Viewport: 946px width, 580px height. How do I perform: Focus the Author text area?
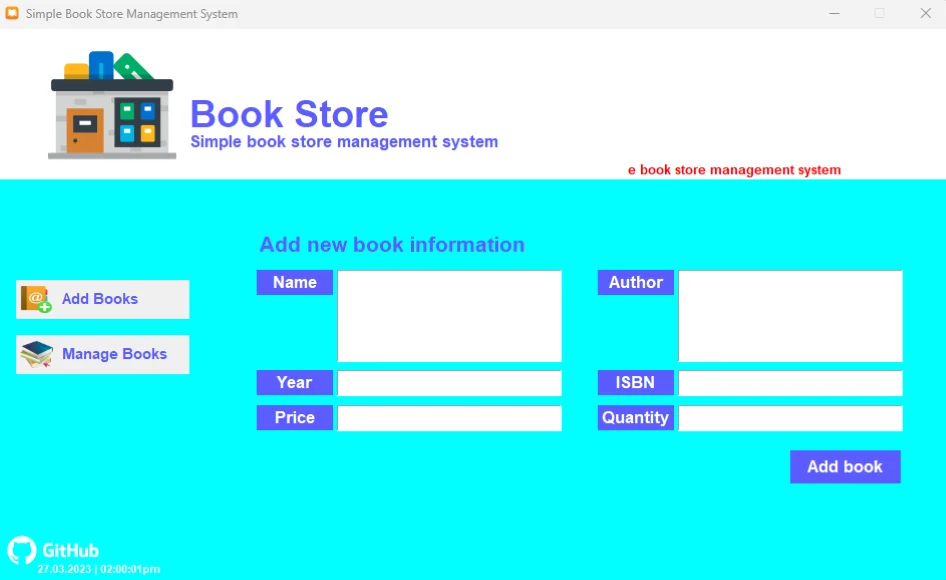tap(790, 316)
